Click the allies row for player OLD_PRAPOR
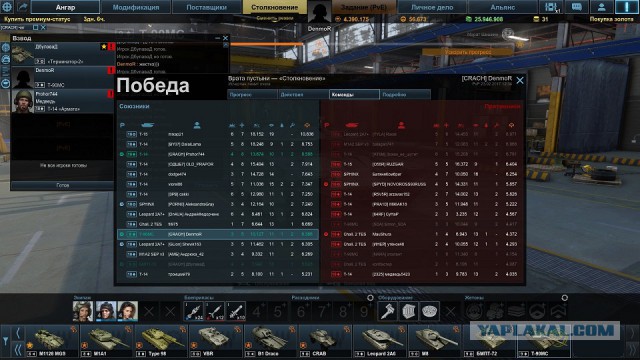 pos(218,164)
